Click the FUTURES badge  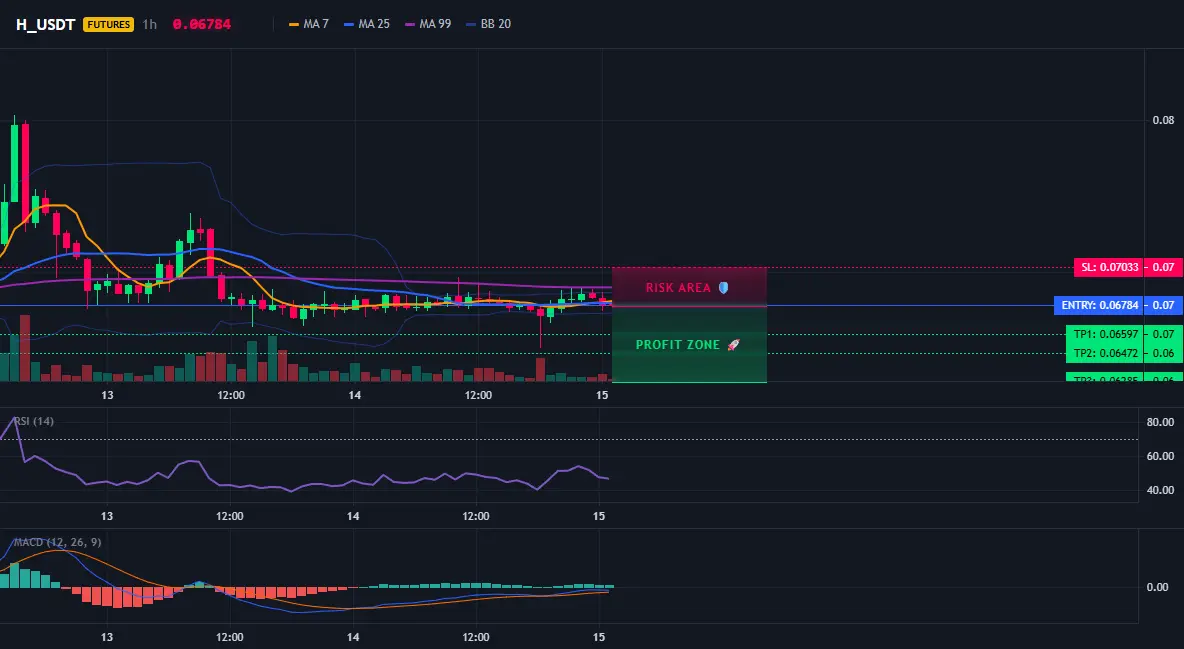(x=109, y=24)
